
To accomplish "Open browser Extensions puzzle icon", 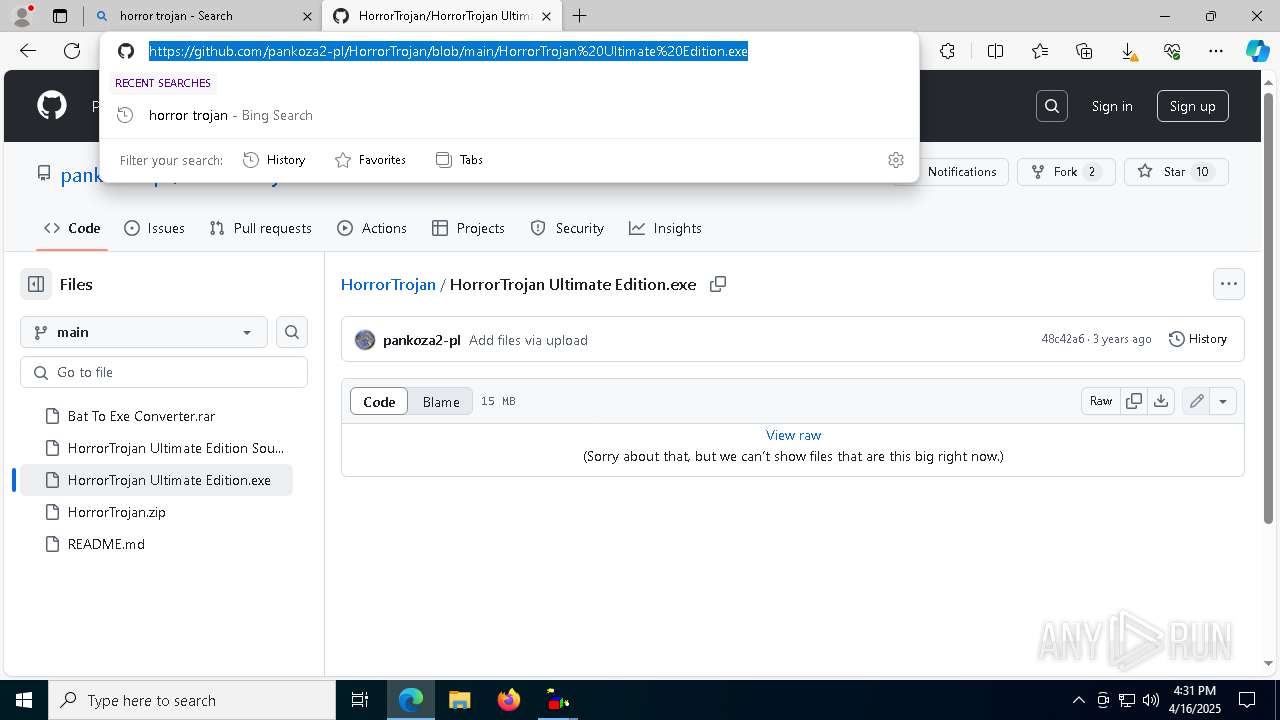I will (x=947, y=51).
